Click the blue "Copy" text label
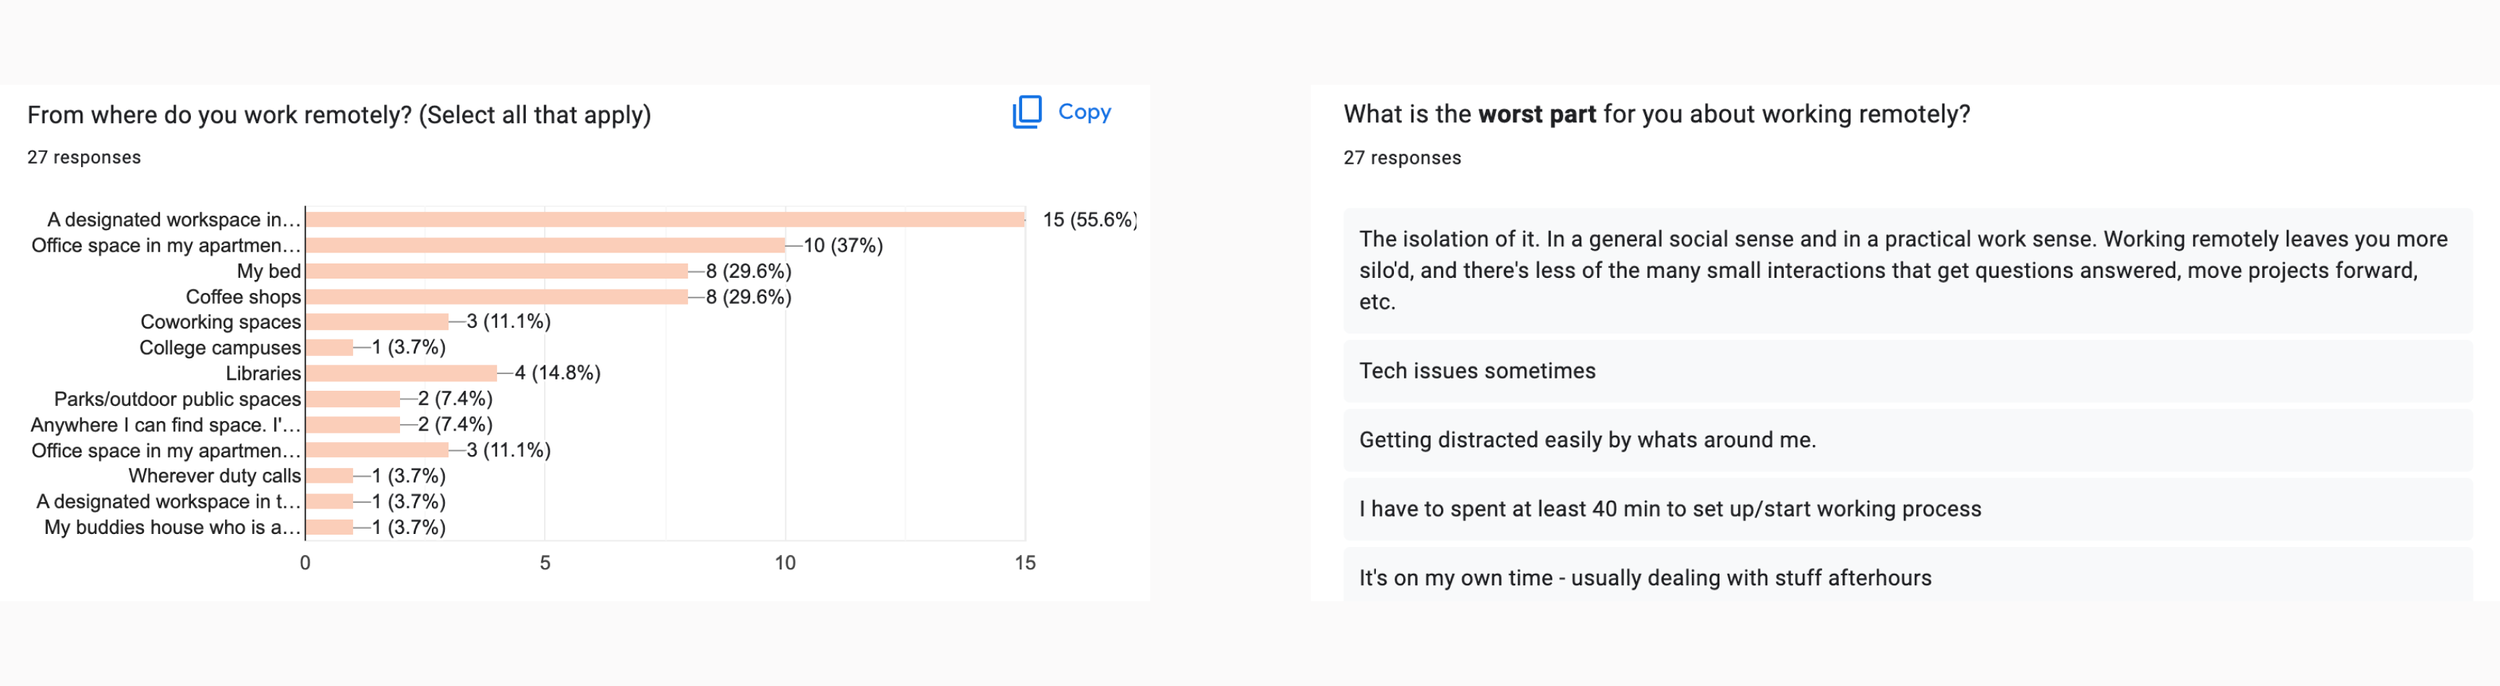Image resolution: width=2500 pixels, height=686 pixels. [1084, 112]
